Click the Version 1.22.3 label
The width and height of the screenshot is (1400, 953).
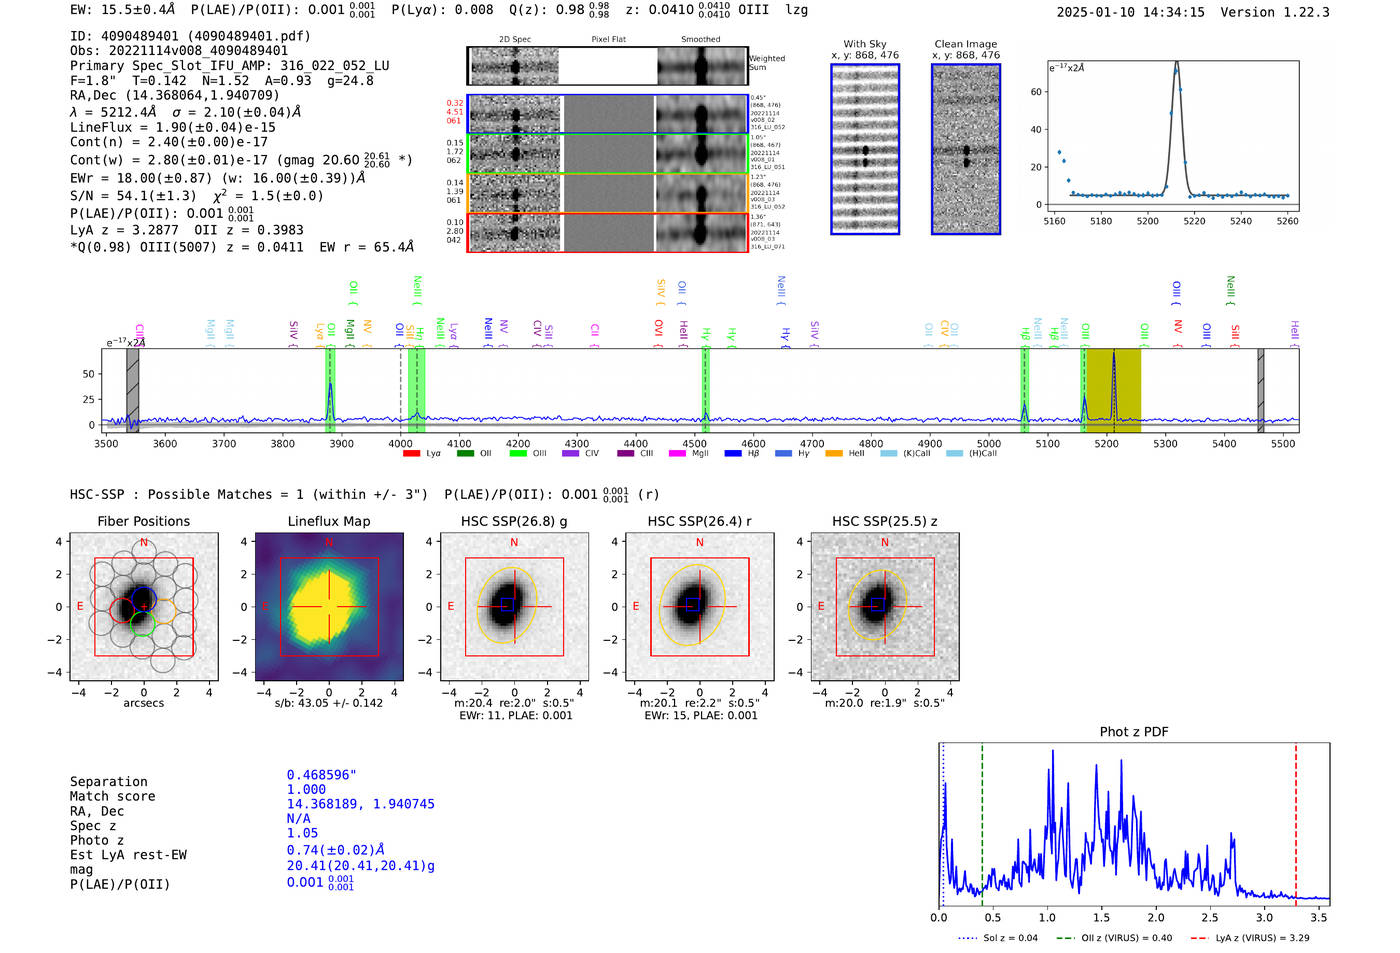coord(1275,13)
